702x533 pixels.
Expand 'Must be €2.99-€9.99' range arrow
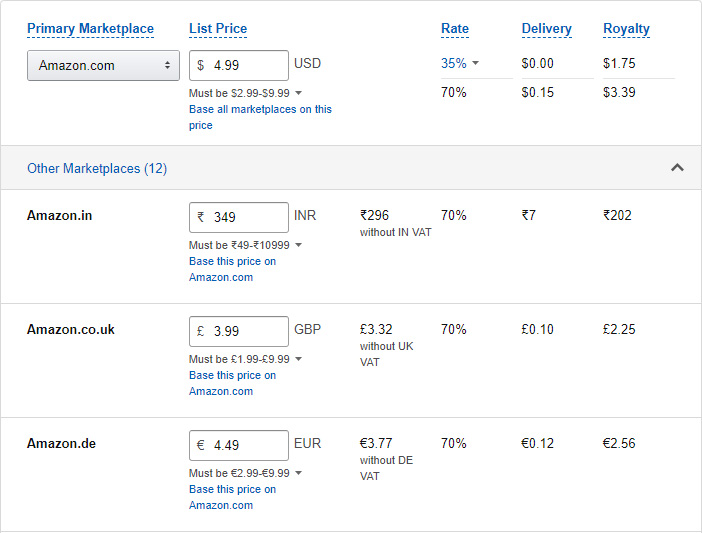298,473
